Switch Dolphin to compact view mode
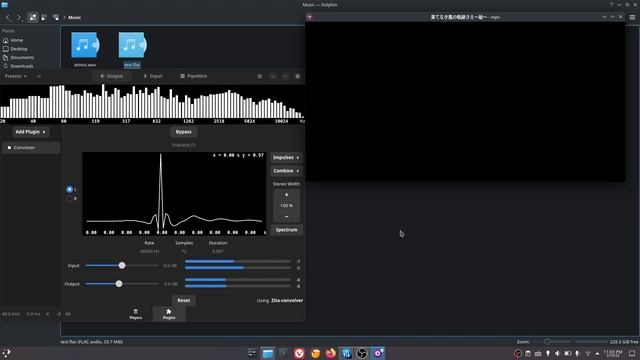The height and width of the screenshot is (360, 640). click(44, 17)
